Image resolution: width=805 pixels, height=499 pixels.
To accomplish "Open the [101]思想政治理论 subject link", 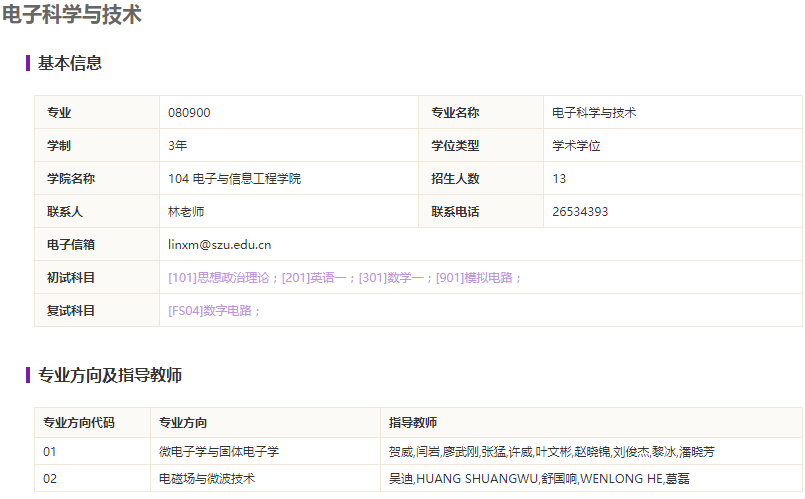I will [x=219, y=278].
